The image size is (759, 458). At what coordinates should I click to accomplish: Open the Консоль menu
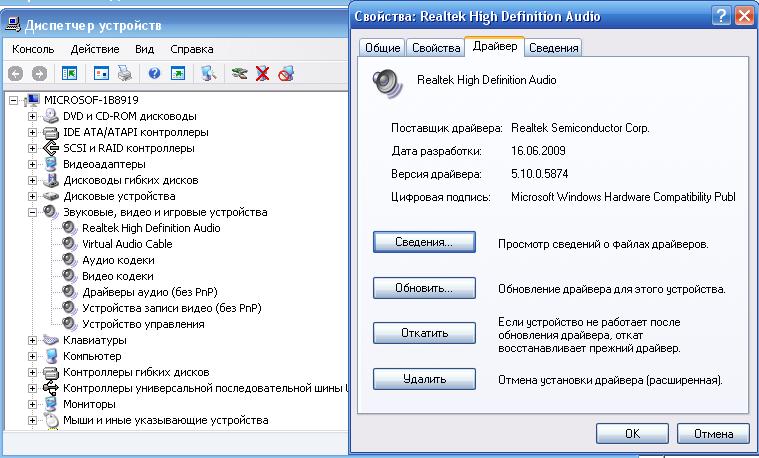(33, 49)
